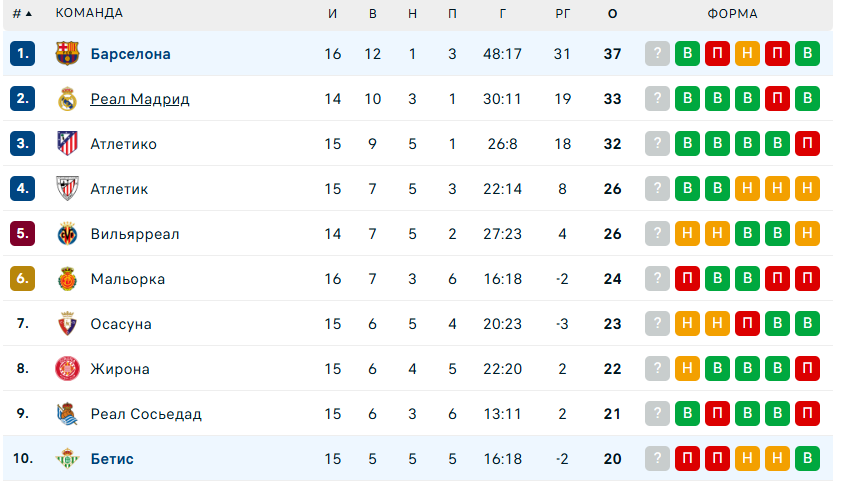Click the Villarreal yellow crest icon

pos(67,234)
